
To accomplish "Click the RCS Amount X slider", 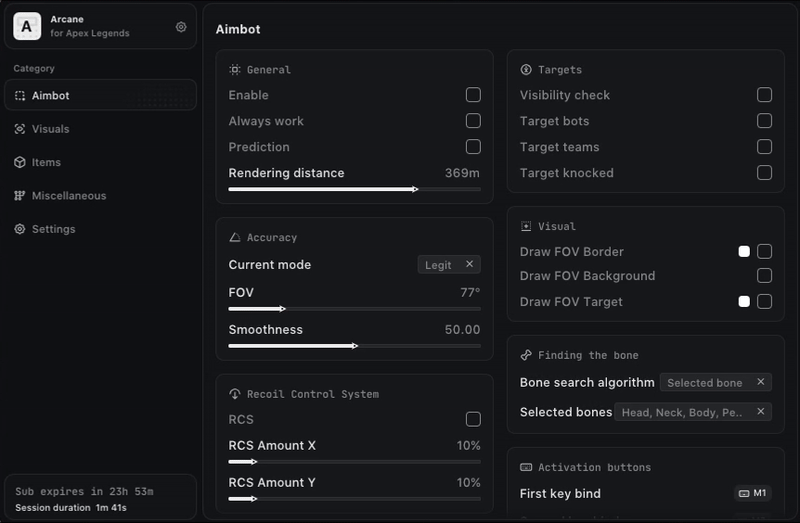I will click(355, 462).
